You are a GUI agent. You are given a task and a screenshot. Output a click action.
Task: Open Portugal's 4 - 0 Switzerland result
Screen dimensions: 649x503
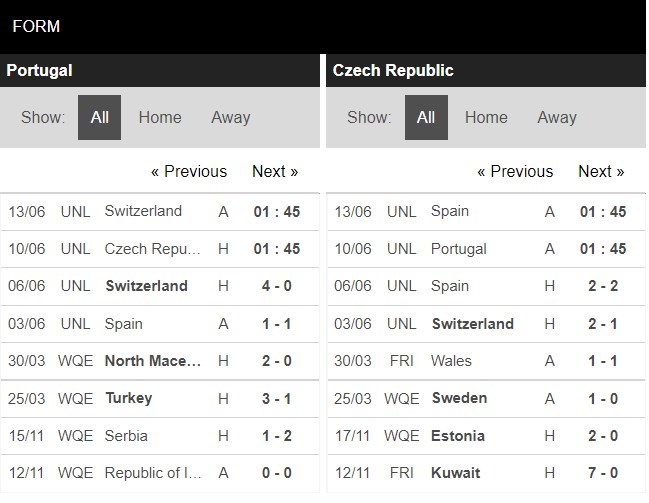(160, 286)
